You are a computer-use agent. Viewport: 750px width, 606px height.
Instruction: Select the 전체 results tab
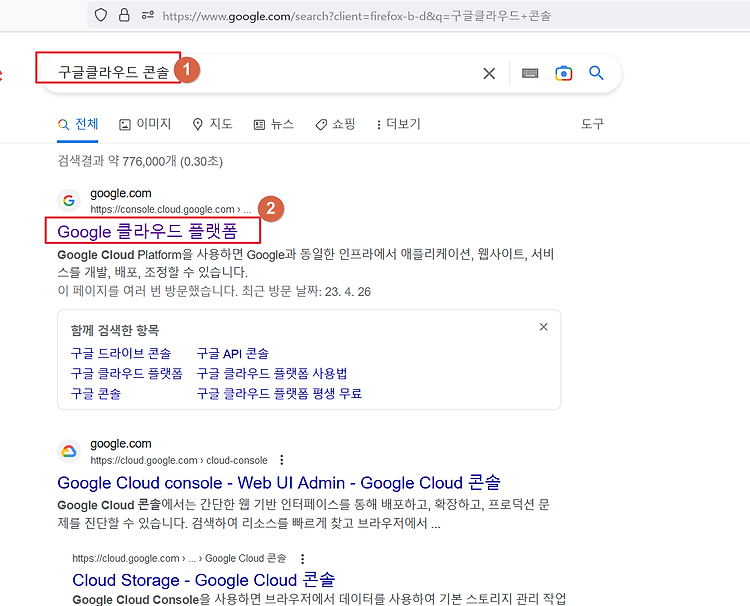click(77, 124)
